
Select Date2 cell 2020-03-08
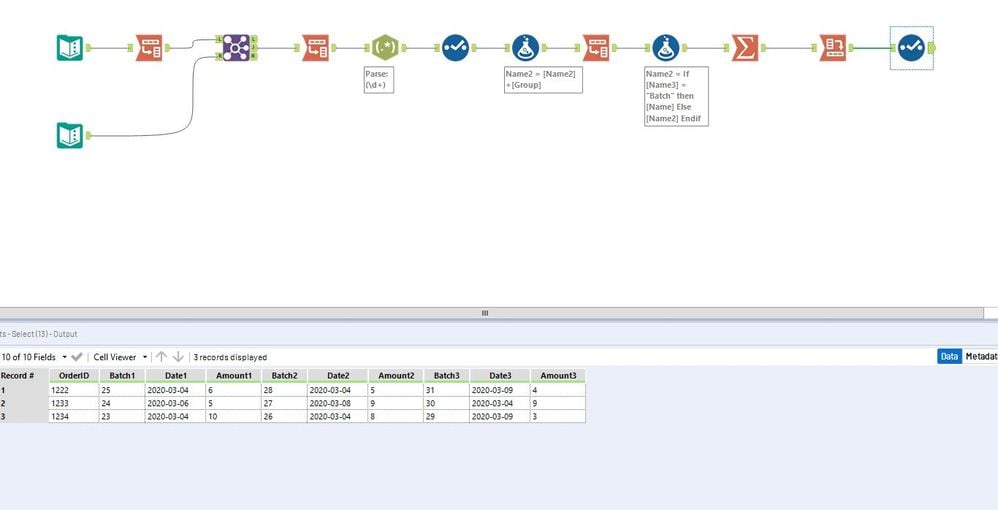coord(338,403)
